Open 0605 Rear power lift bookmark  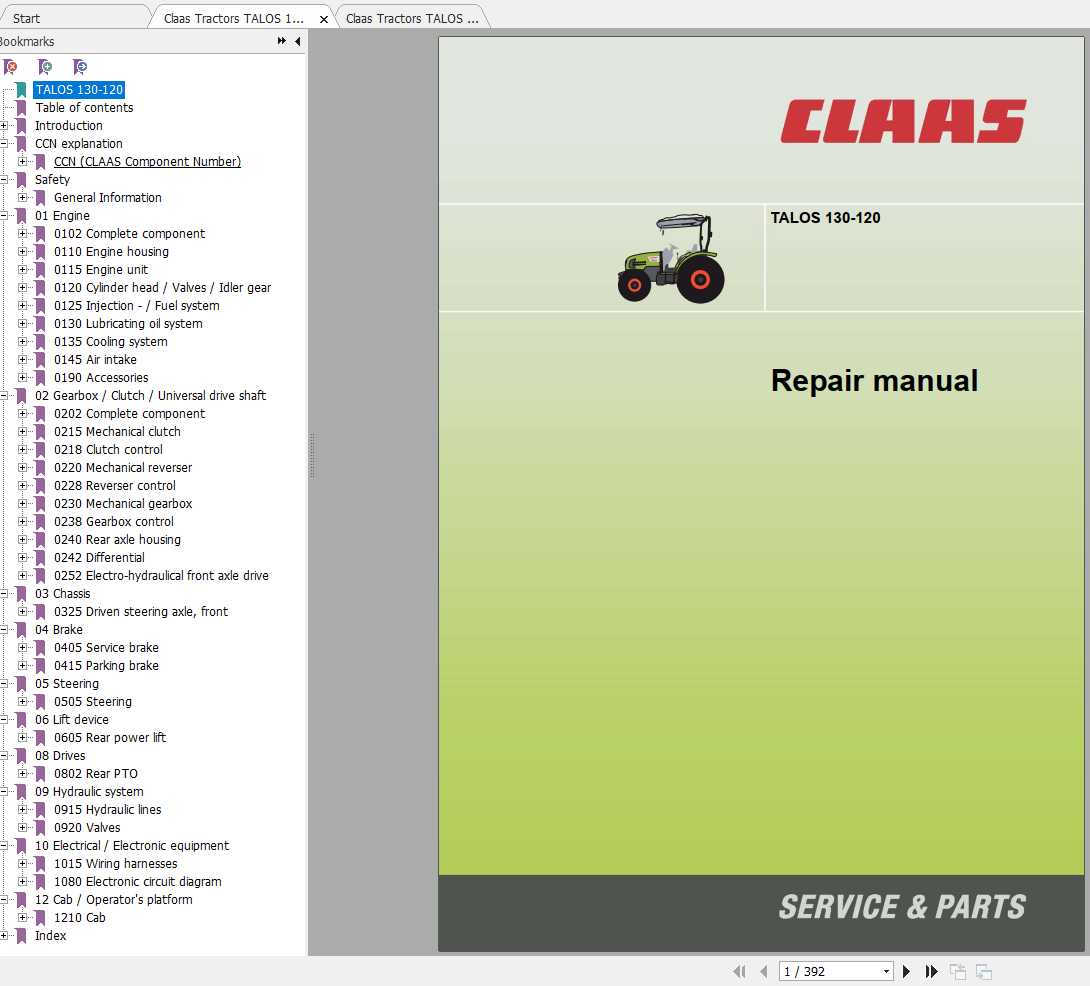110,738
